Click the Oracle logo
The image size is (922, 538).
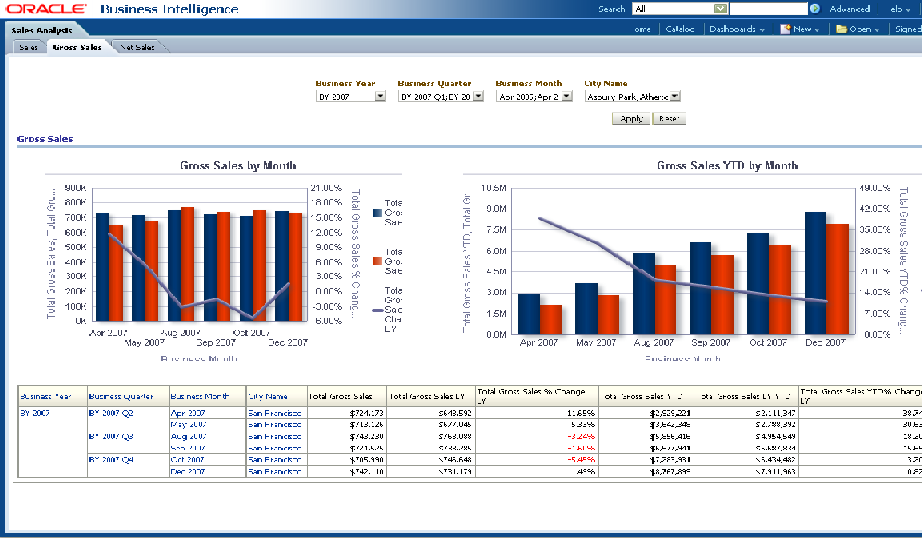coord(45,9)
